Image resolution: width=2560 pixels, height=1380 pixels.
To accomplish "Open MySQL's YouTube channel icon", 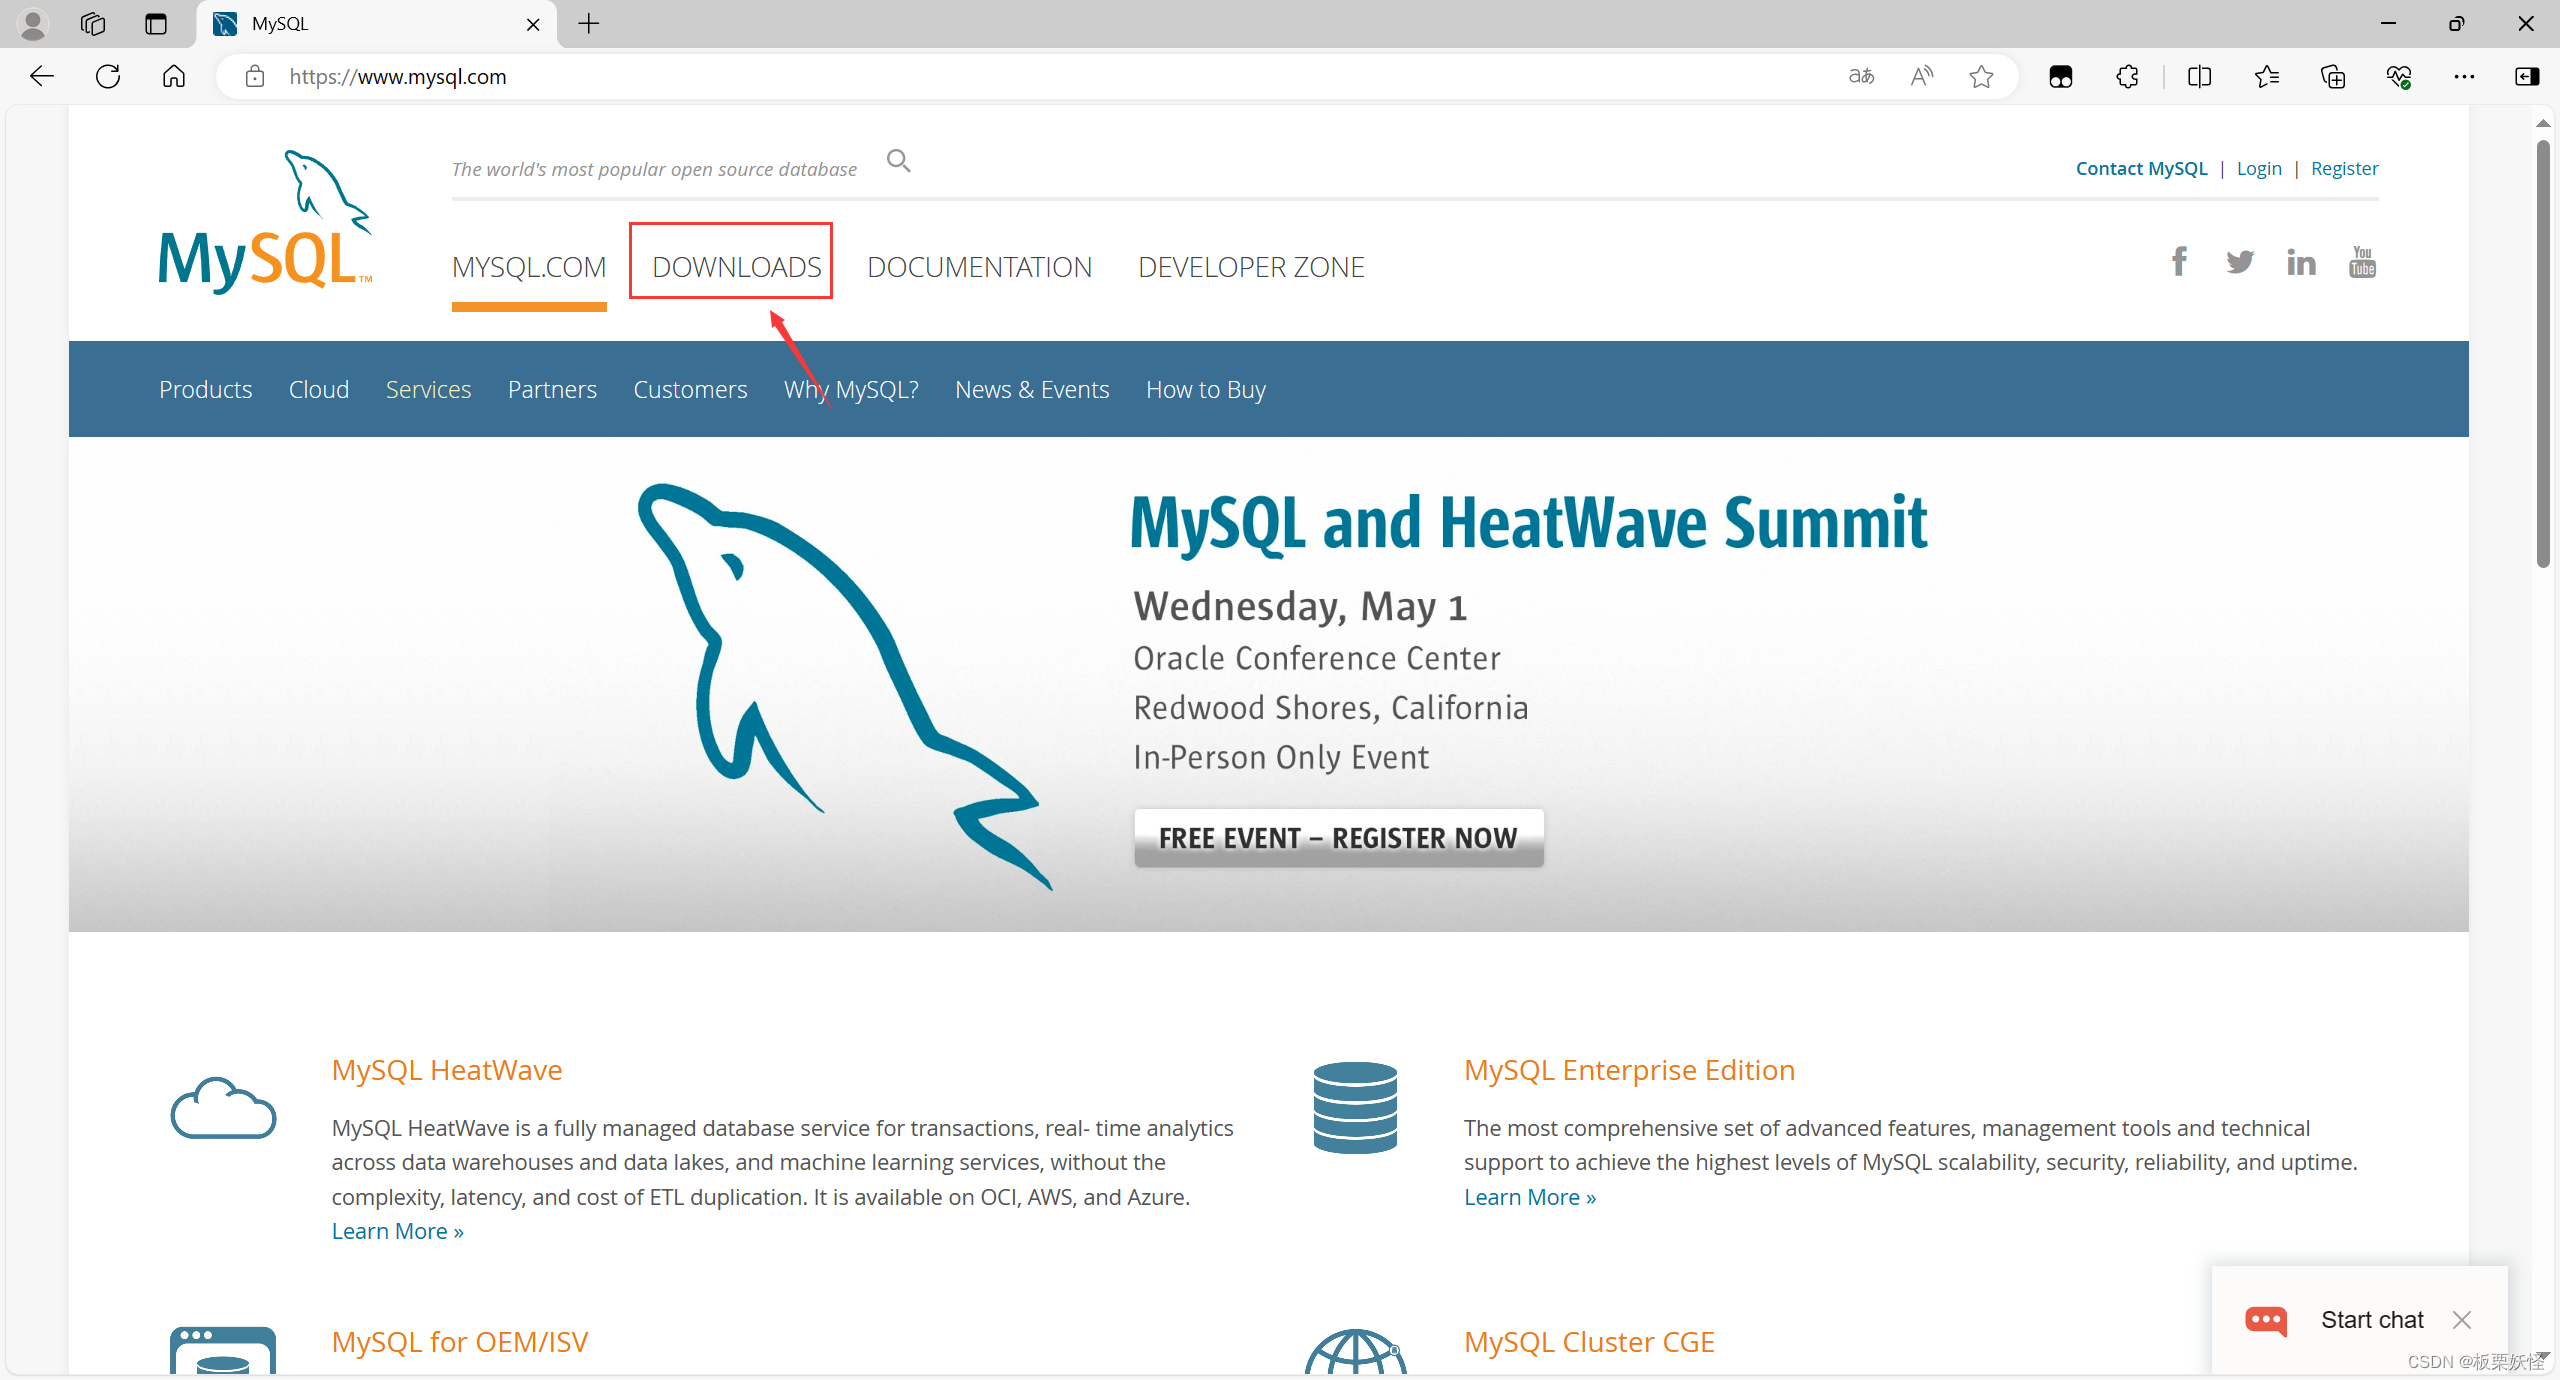I will pos(2362,261).
